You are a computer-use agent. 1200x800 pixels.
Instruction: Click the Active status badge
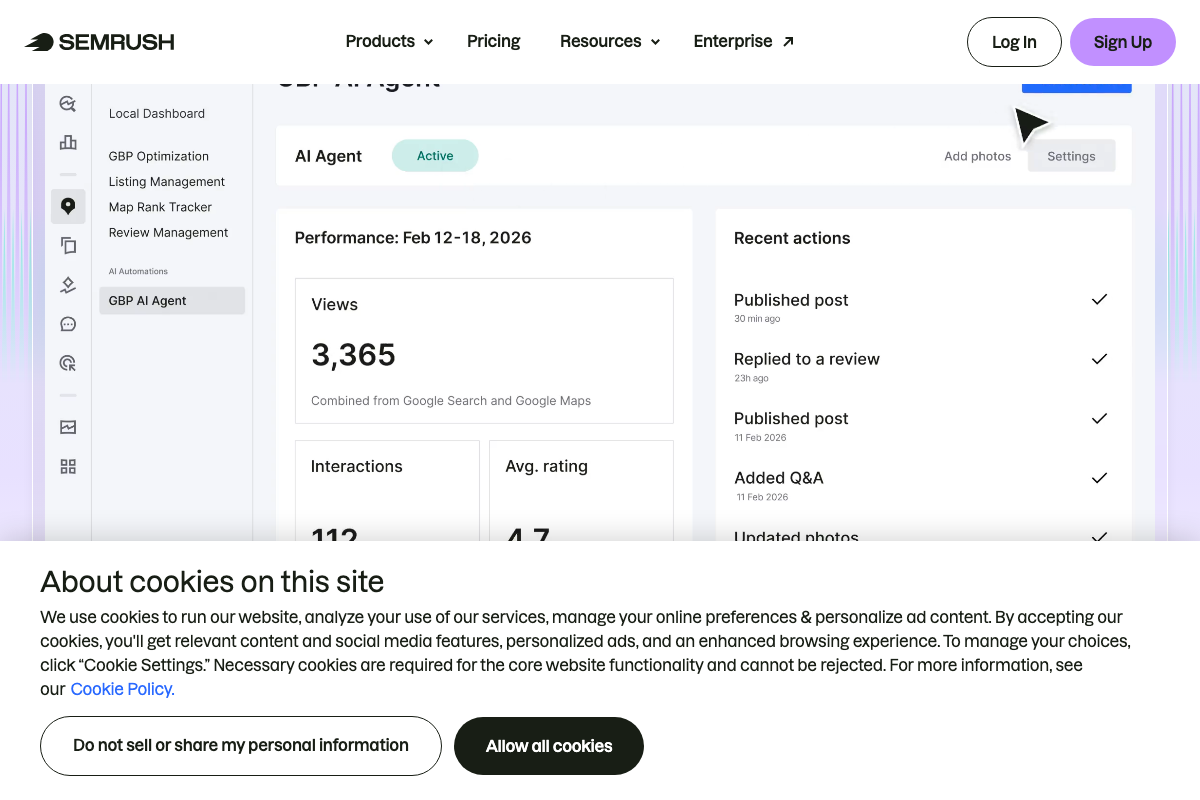pos(435,156)
